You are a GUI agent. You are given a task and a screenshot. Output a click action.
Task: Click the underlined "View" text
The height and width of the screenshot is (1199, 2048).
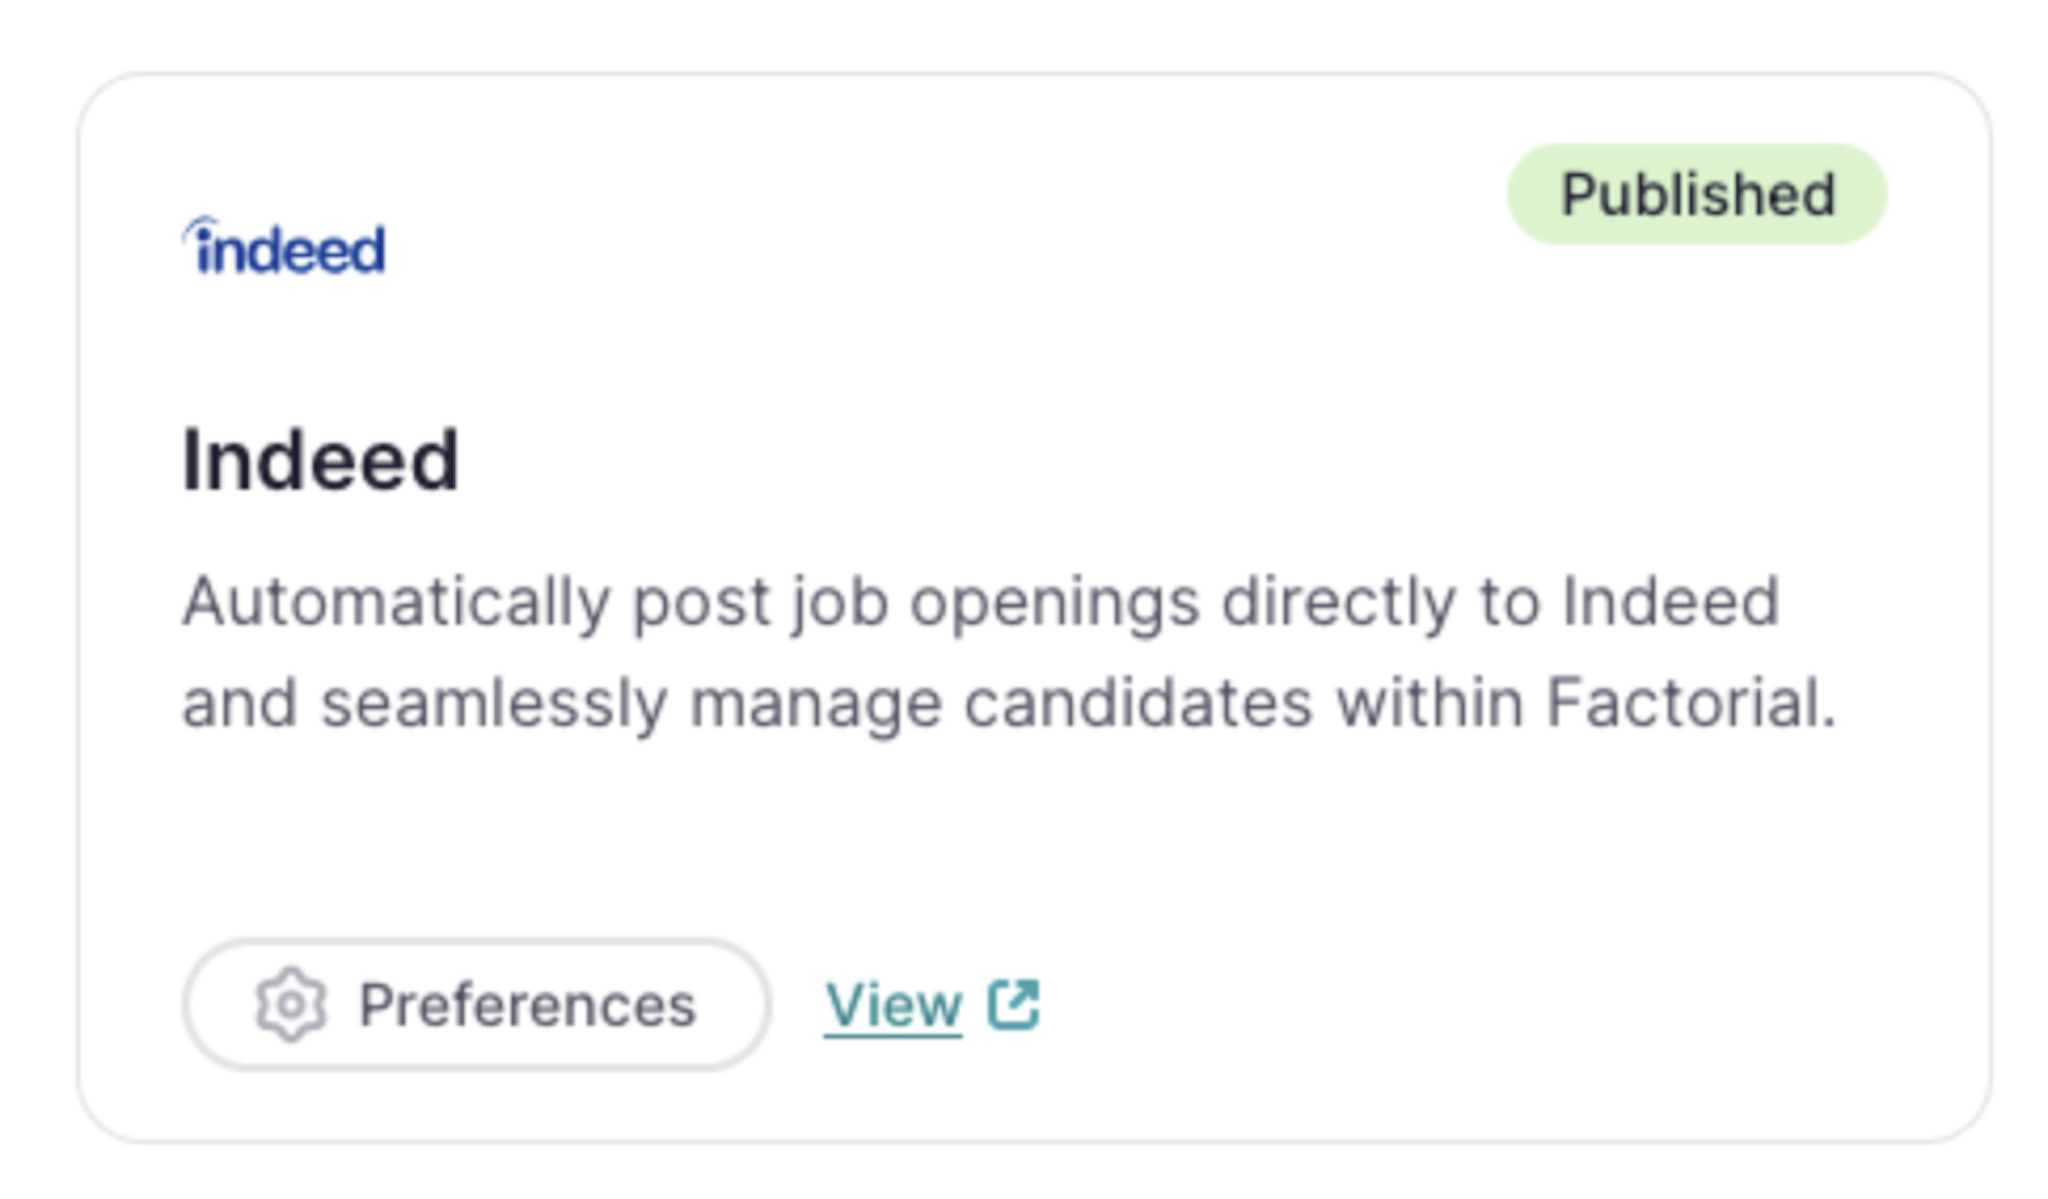(893, 1005)
